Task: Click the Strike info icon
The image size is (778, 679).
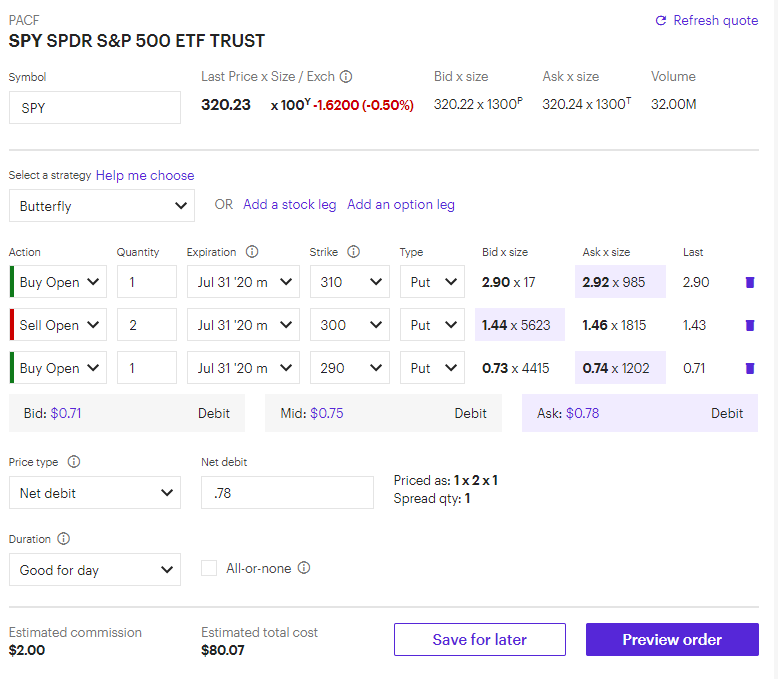Action: point(353,252)
